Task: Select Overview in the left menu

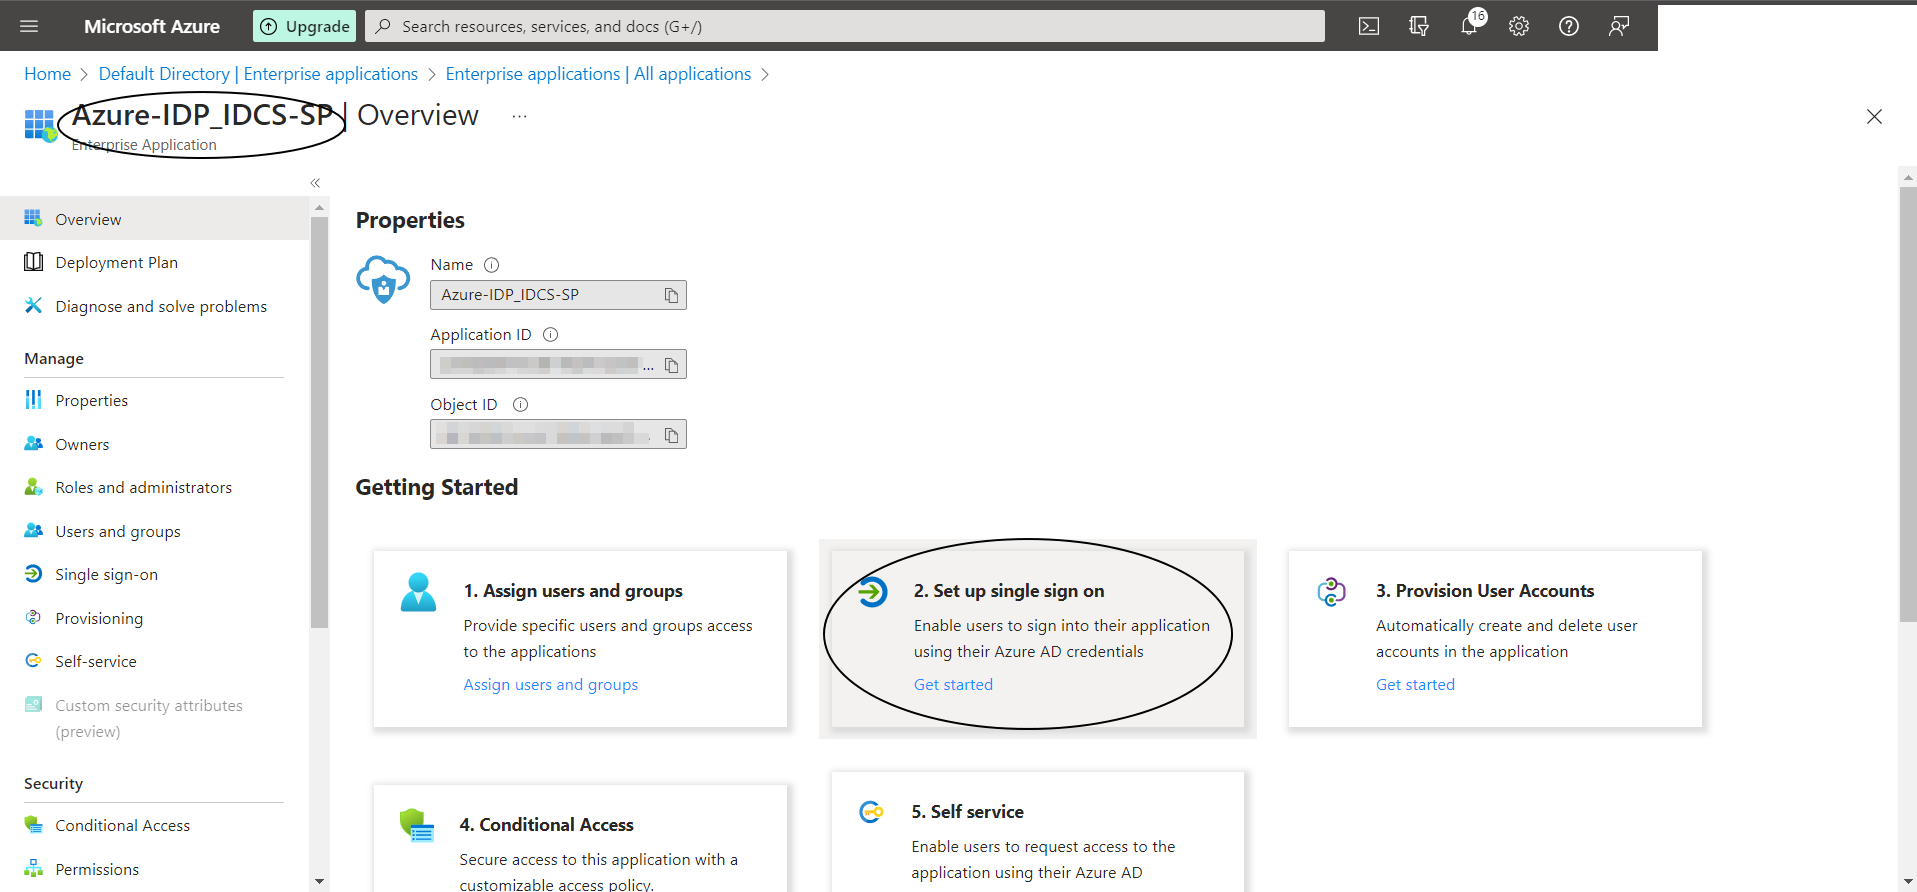Action: [155, 219]
